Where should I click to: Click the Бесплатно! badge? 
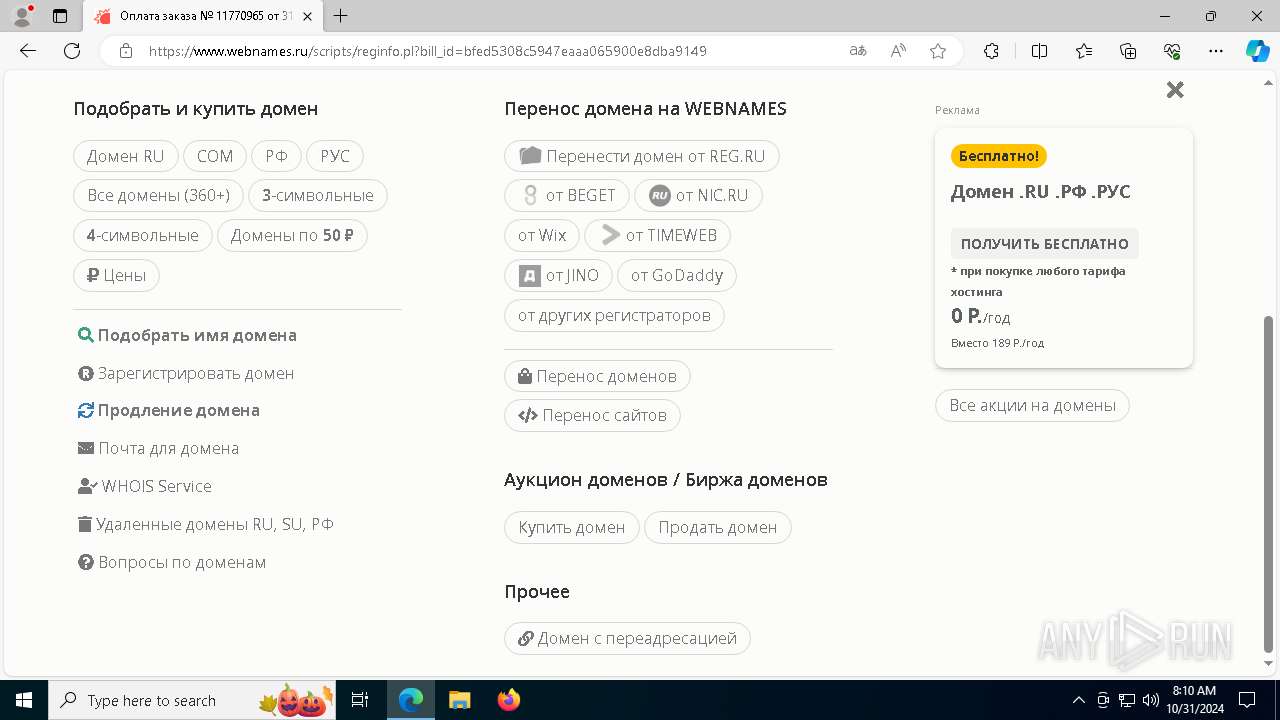[x=999, y=156]
